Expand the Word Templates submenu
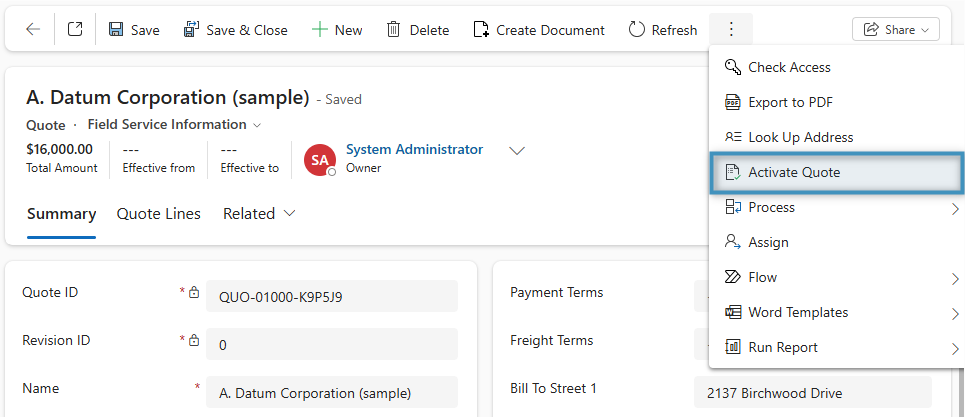This screenshot has width=965, height=417. tap(798, 312)
